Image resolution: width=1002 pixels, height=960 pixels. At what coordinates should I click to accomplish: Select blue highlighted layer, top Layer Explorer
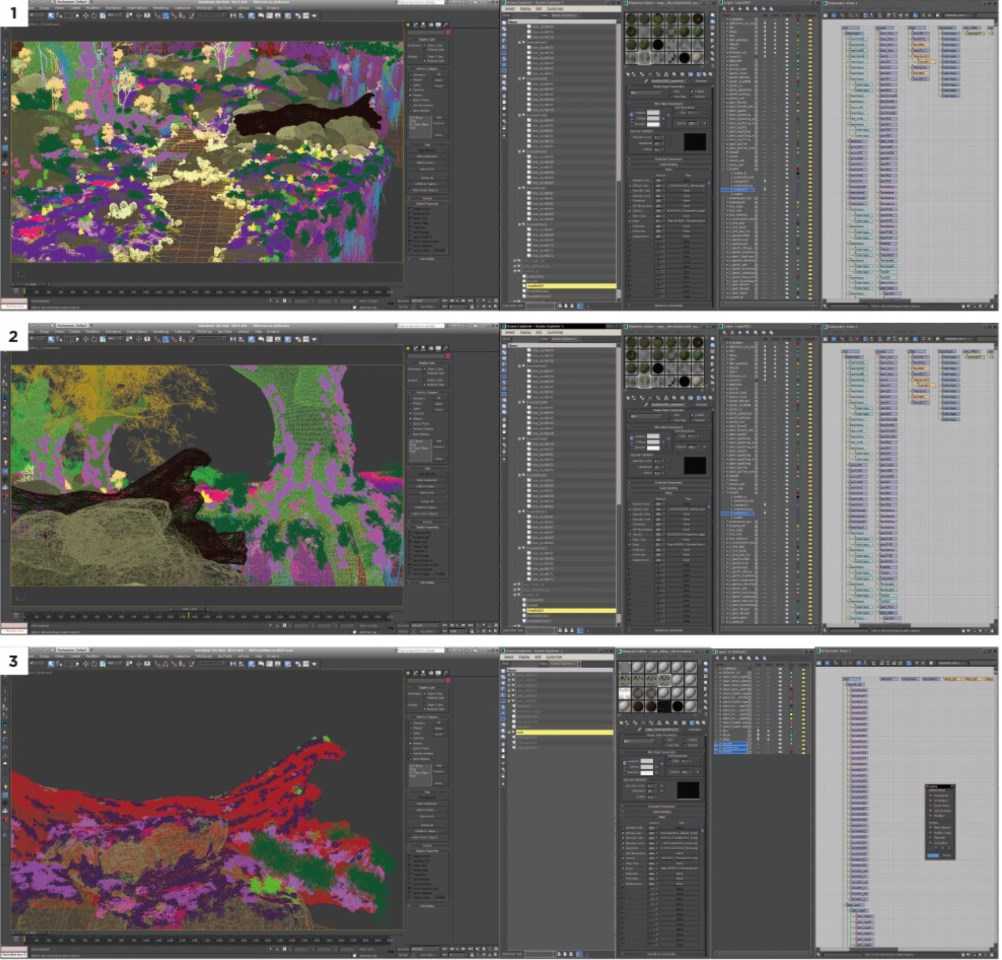[738, 190]
